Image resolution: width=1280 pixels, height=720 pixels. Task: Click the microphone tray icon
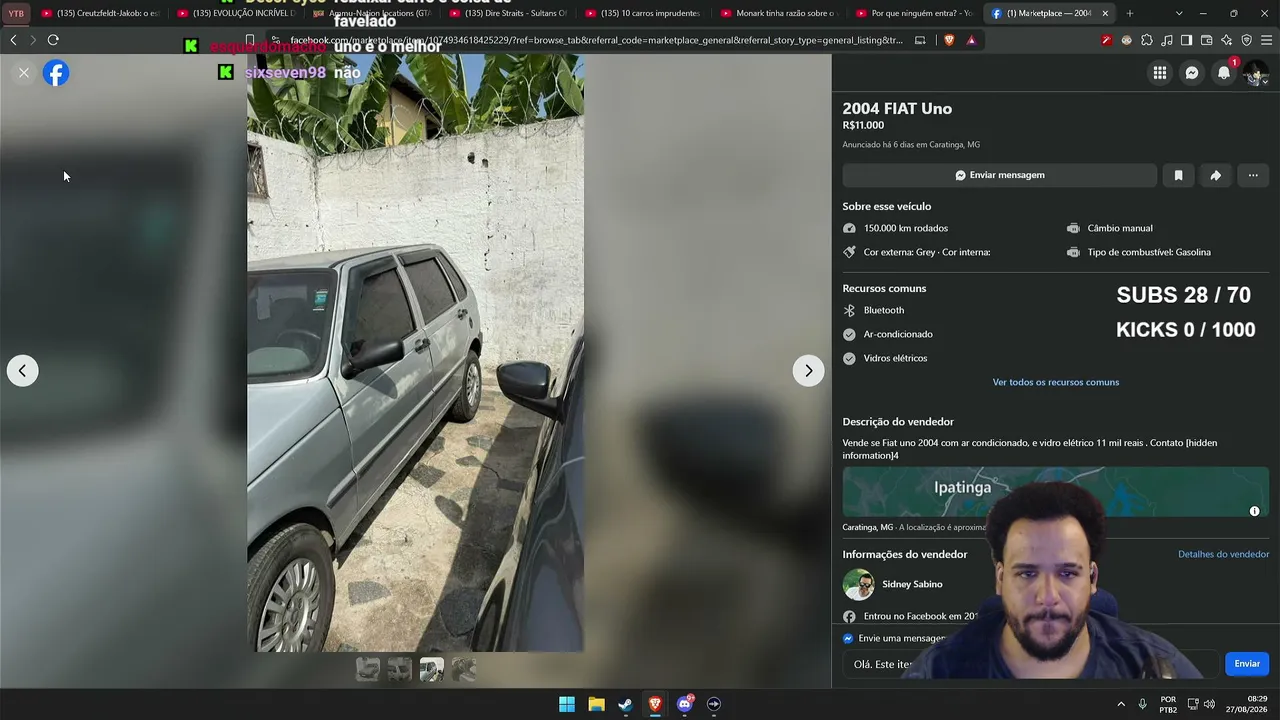coord(1142,704)
